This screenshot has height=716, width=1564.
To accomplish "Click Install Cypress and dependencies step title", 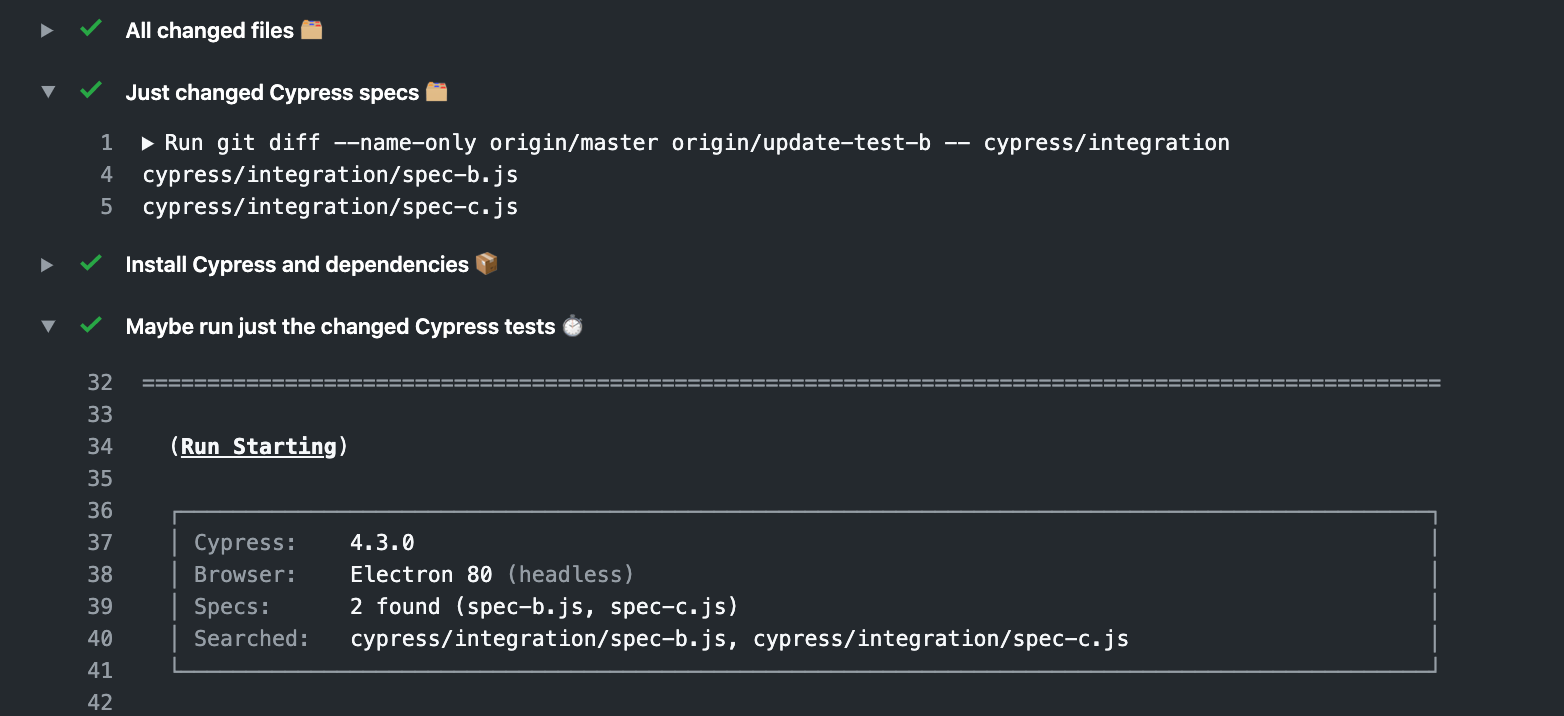I will tap(298, 265).
